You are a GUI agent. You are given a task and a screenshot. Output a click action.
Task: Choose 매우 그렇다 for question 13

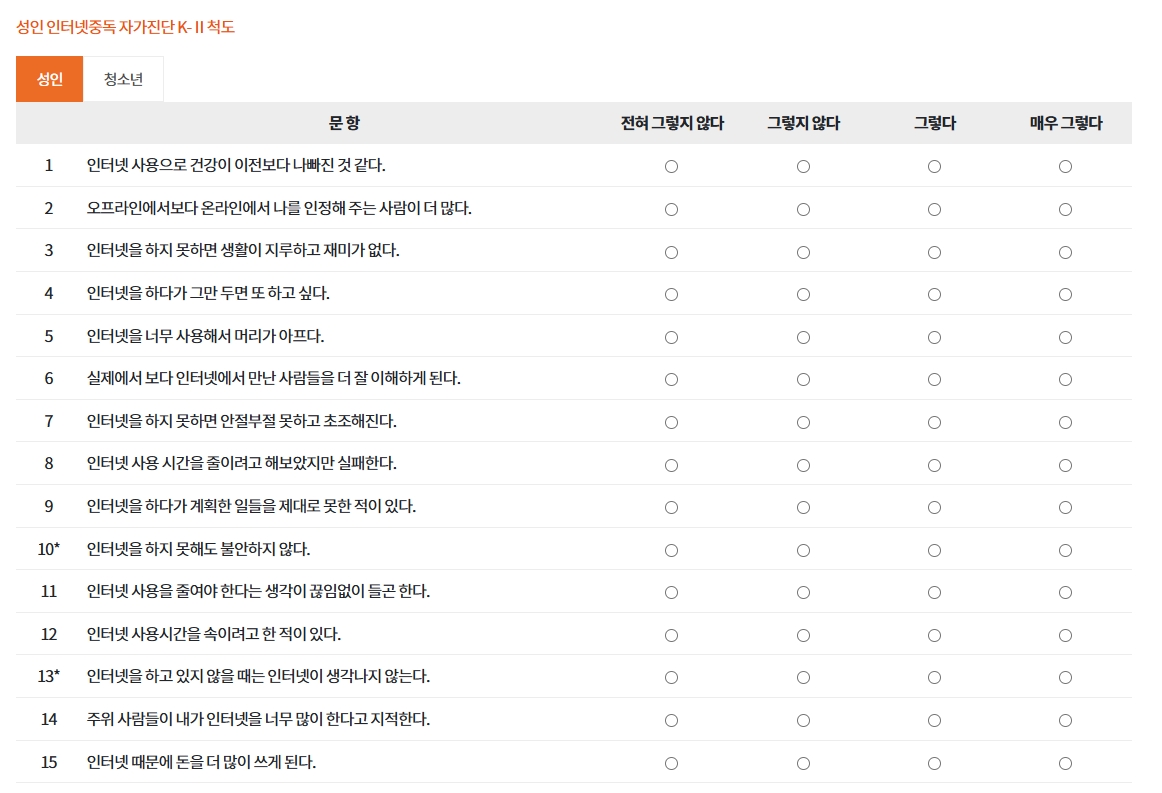pyautogui.click(x=1065, y=678)
